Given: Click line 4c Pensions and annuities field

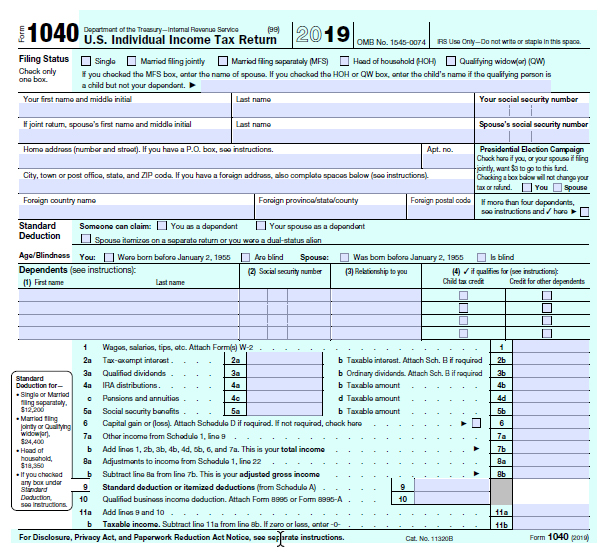Looking at the screenshot, I should tap(284, 398).
